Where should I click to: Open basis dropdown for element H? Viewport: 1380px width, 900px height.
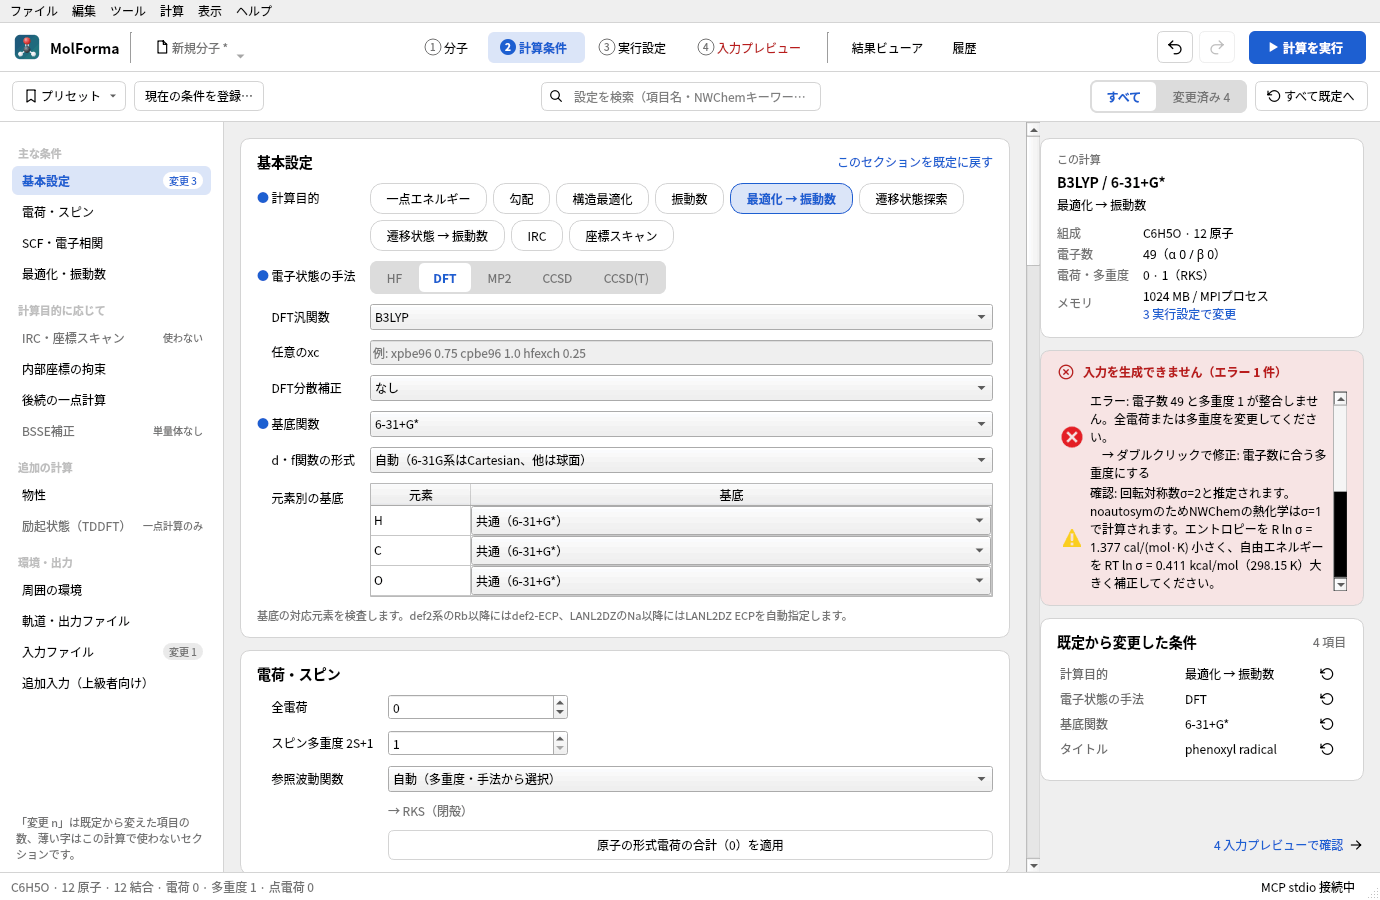[731, 521]
